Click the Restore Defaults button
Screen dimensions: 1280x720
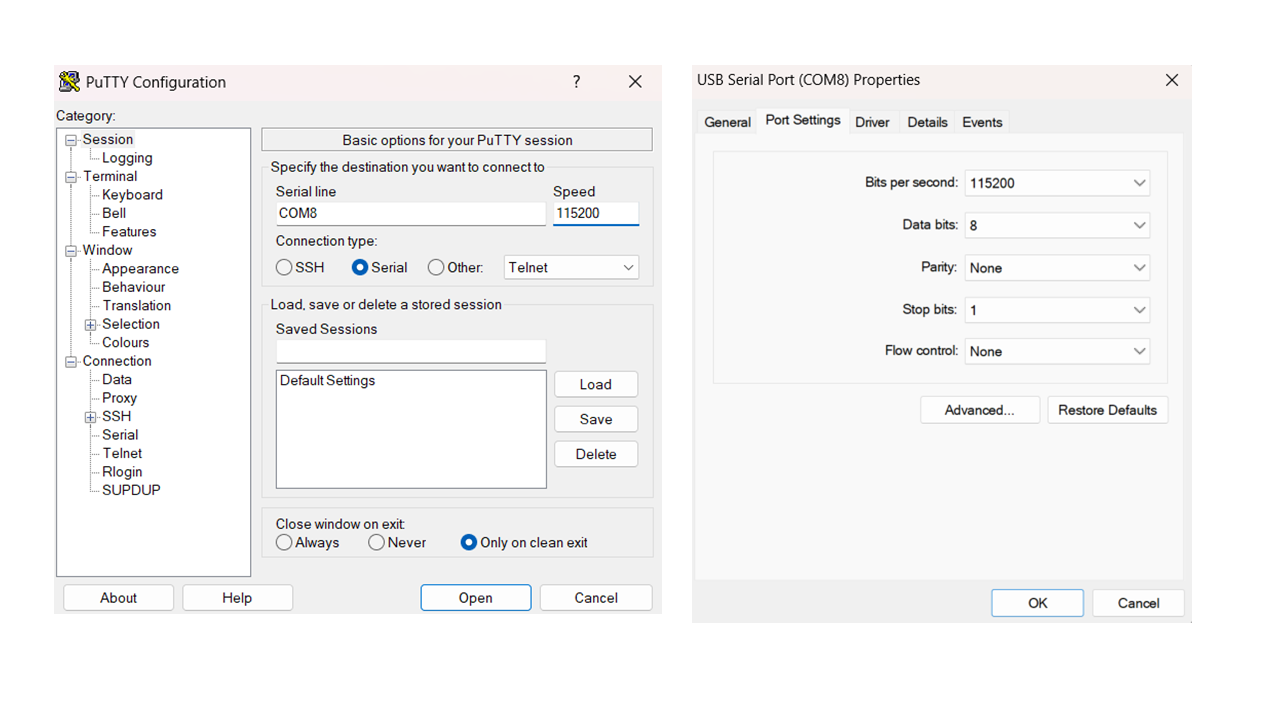pyautogui.click(x=1108, y=410)
